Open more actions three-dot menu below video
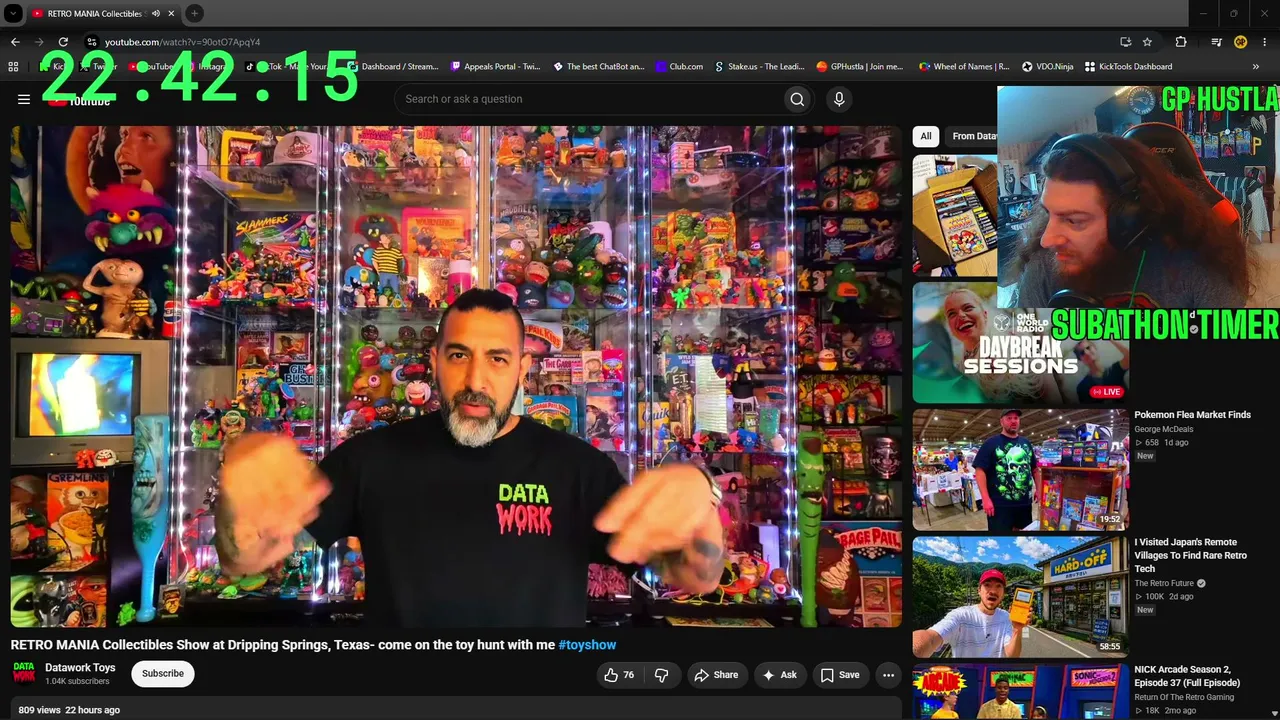The image size is (1280, 720). click(x=888, y=675)
